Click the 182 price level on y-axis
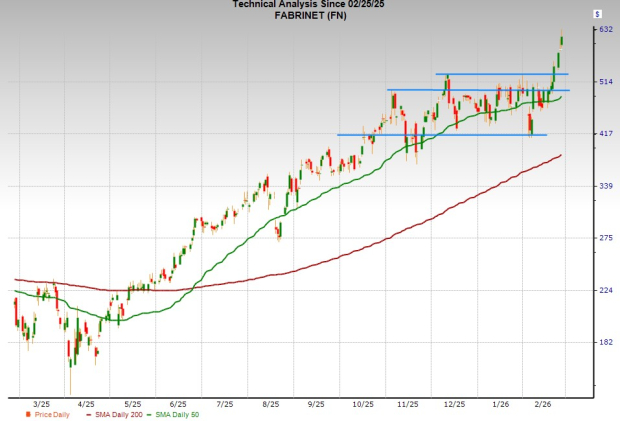 coord(605,342)
